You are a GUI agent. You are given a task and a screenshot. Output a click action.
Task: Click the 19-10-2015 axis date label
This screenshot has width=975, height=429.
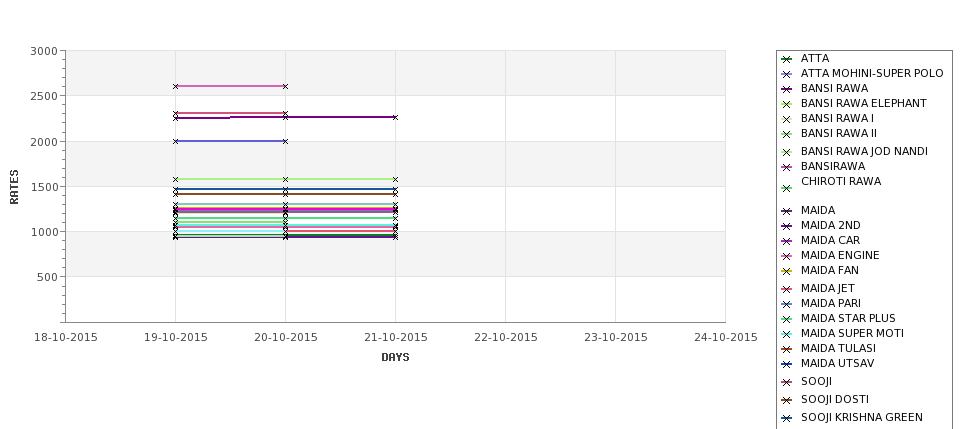(x=175, y=338)
